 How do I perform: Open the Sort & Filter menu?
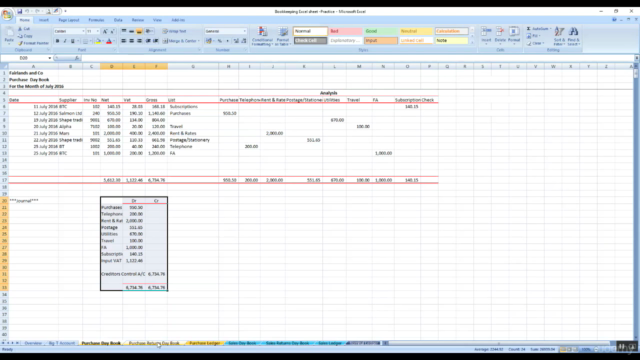point(559,36)
